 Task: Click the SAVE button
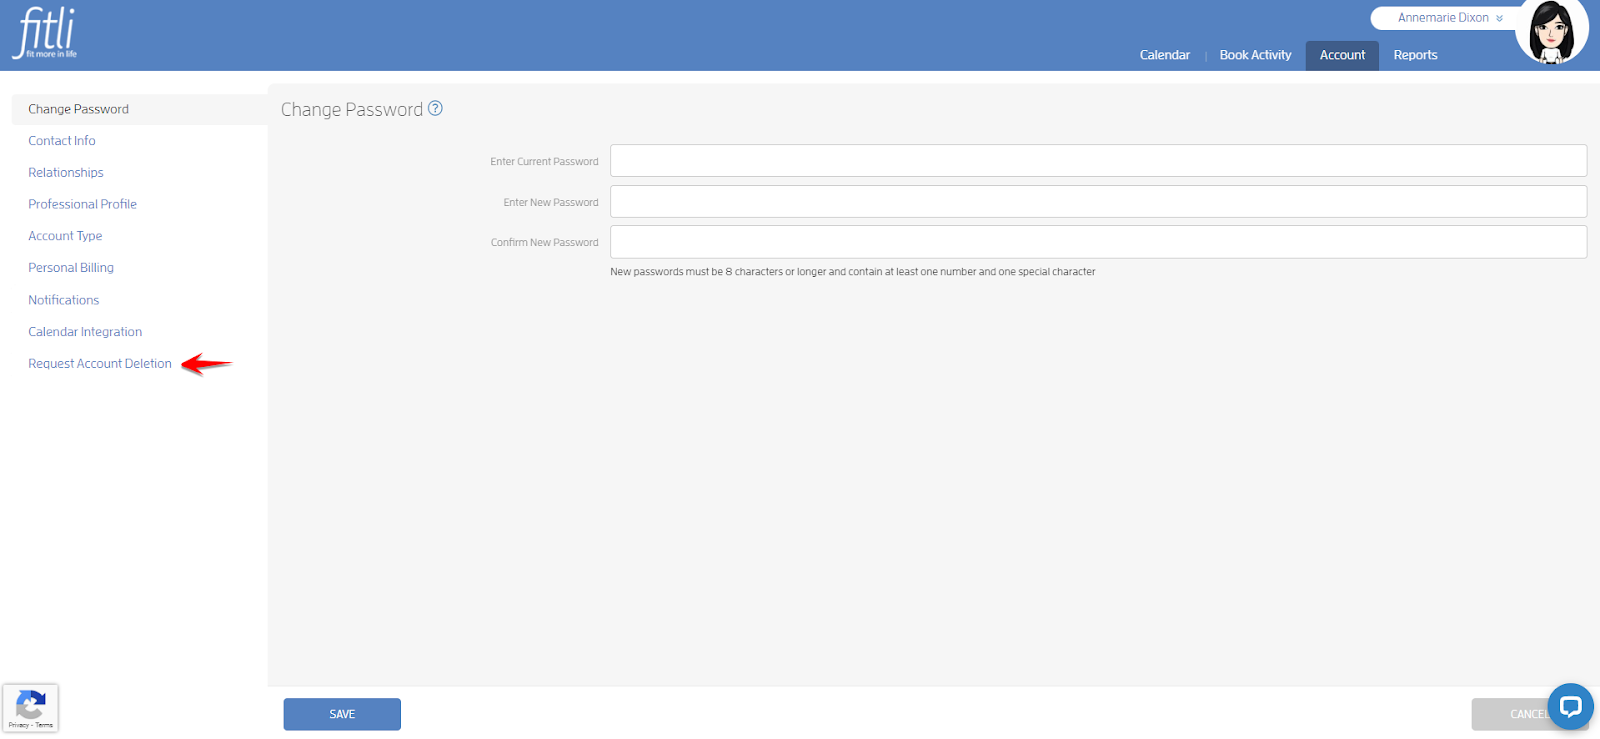click(342, 714)
